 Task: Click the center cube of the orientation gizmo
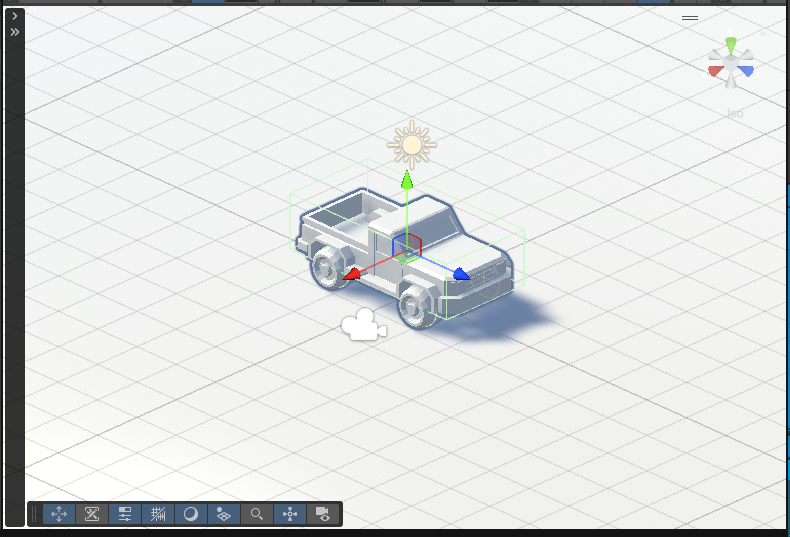pos(731,64)
